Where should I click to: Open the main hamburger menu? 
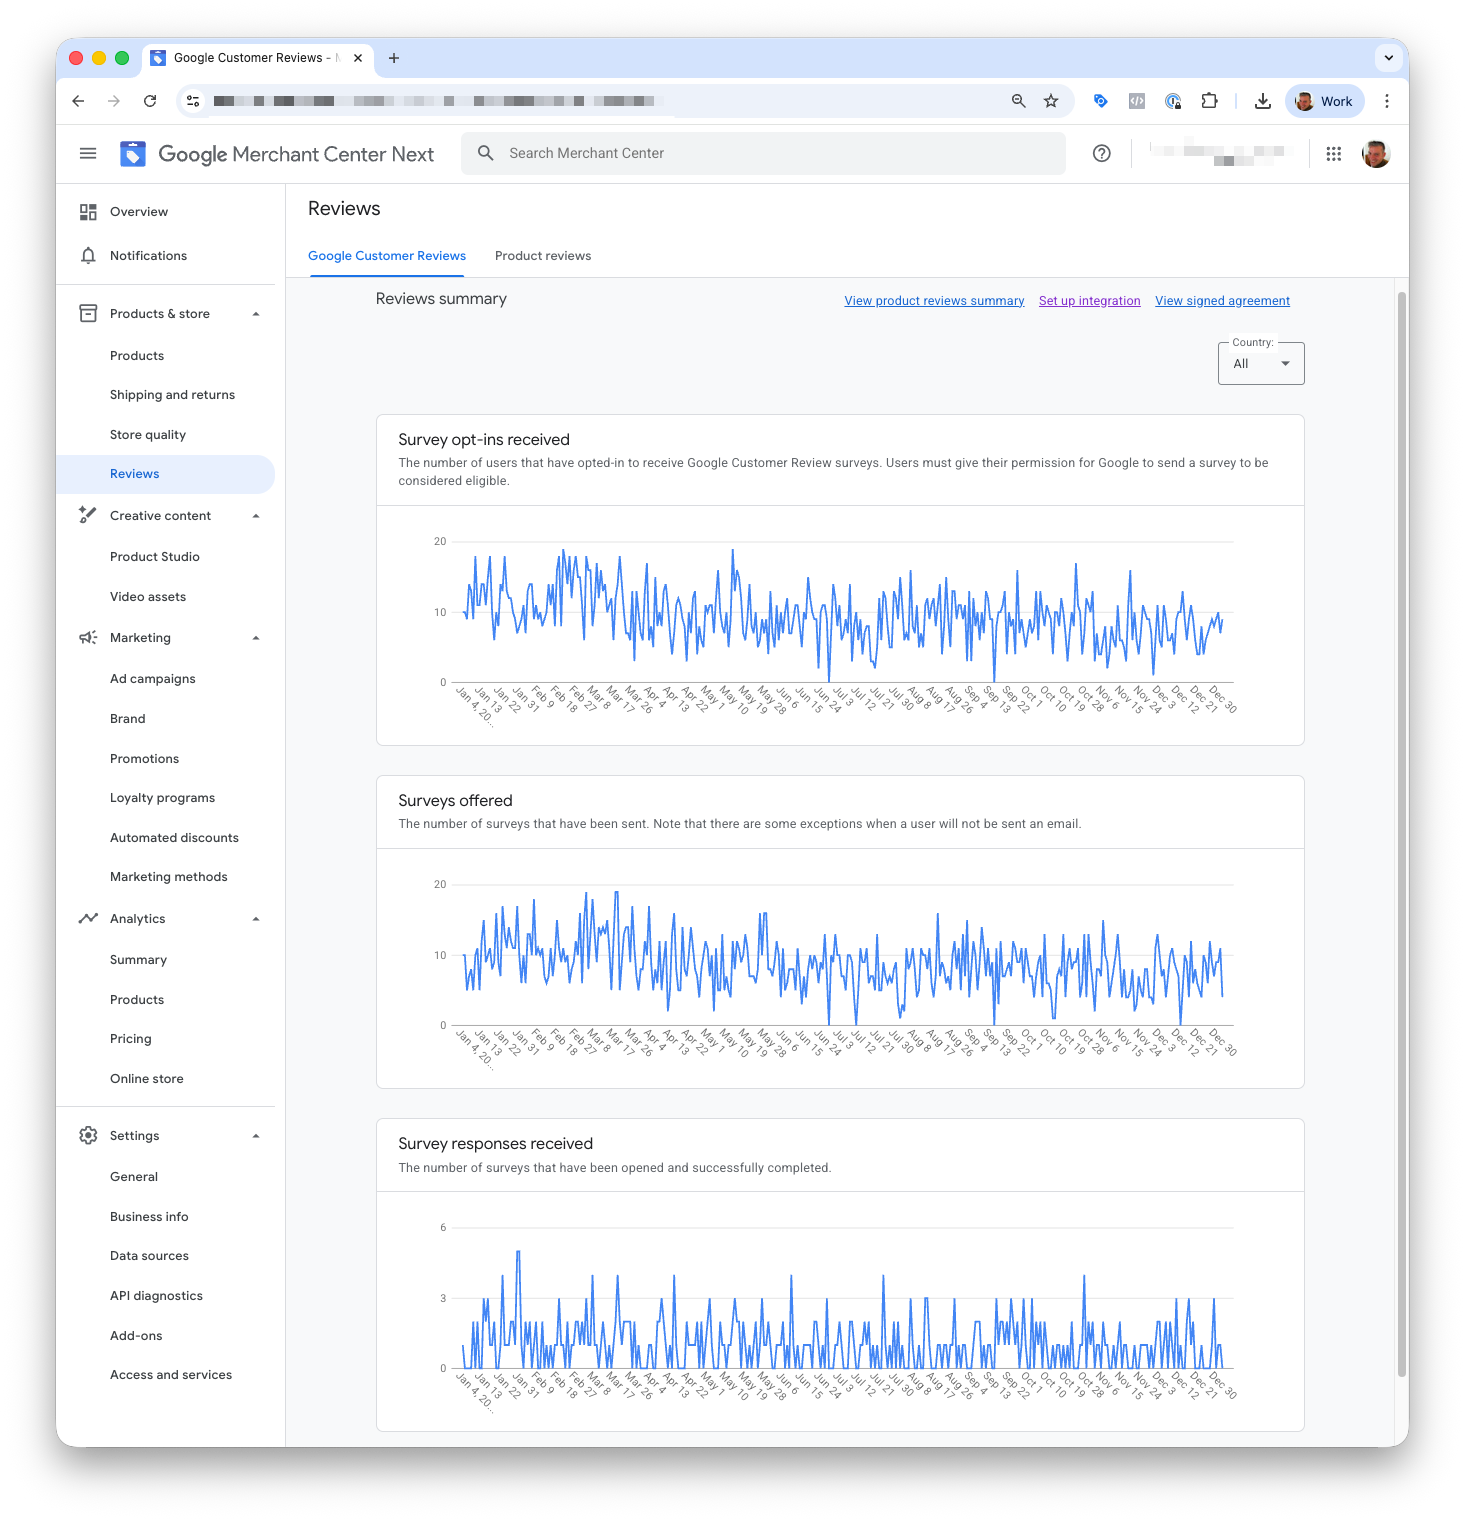click(88, 153)
